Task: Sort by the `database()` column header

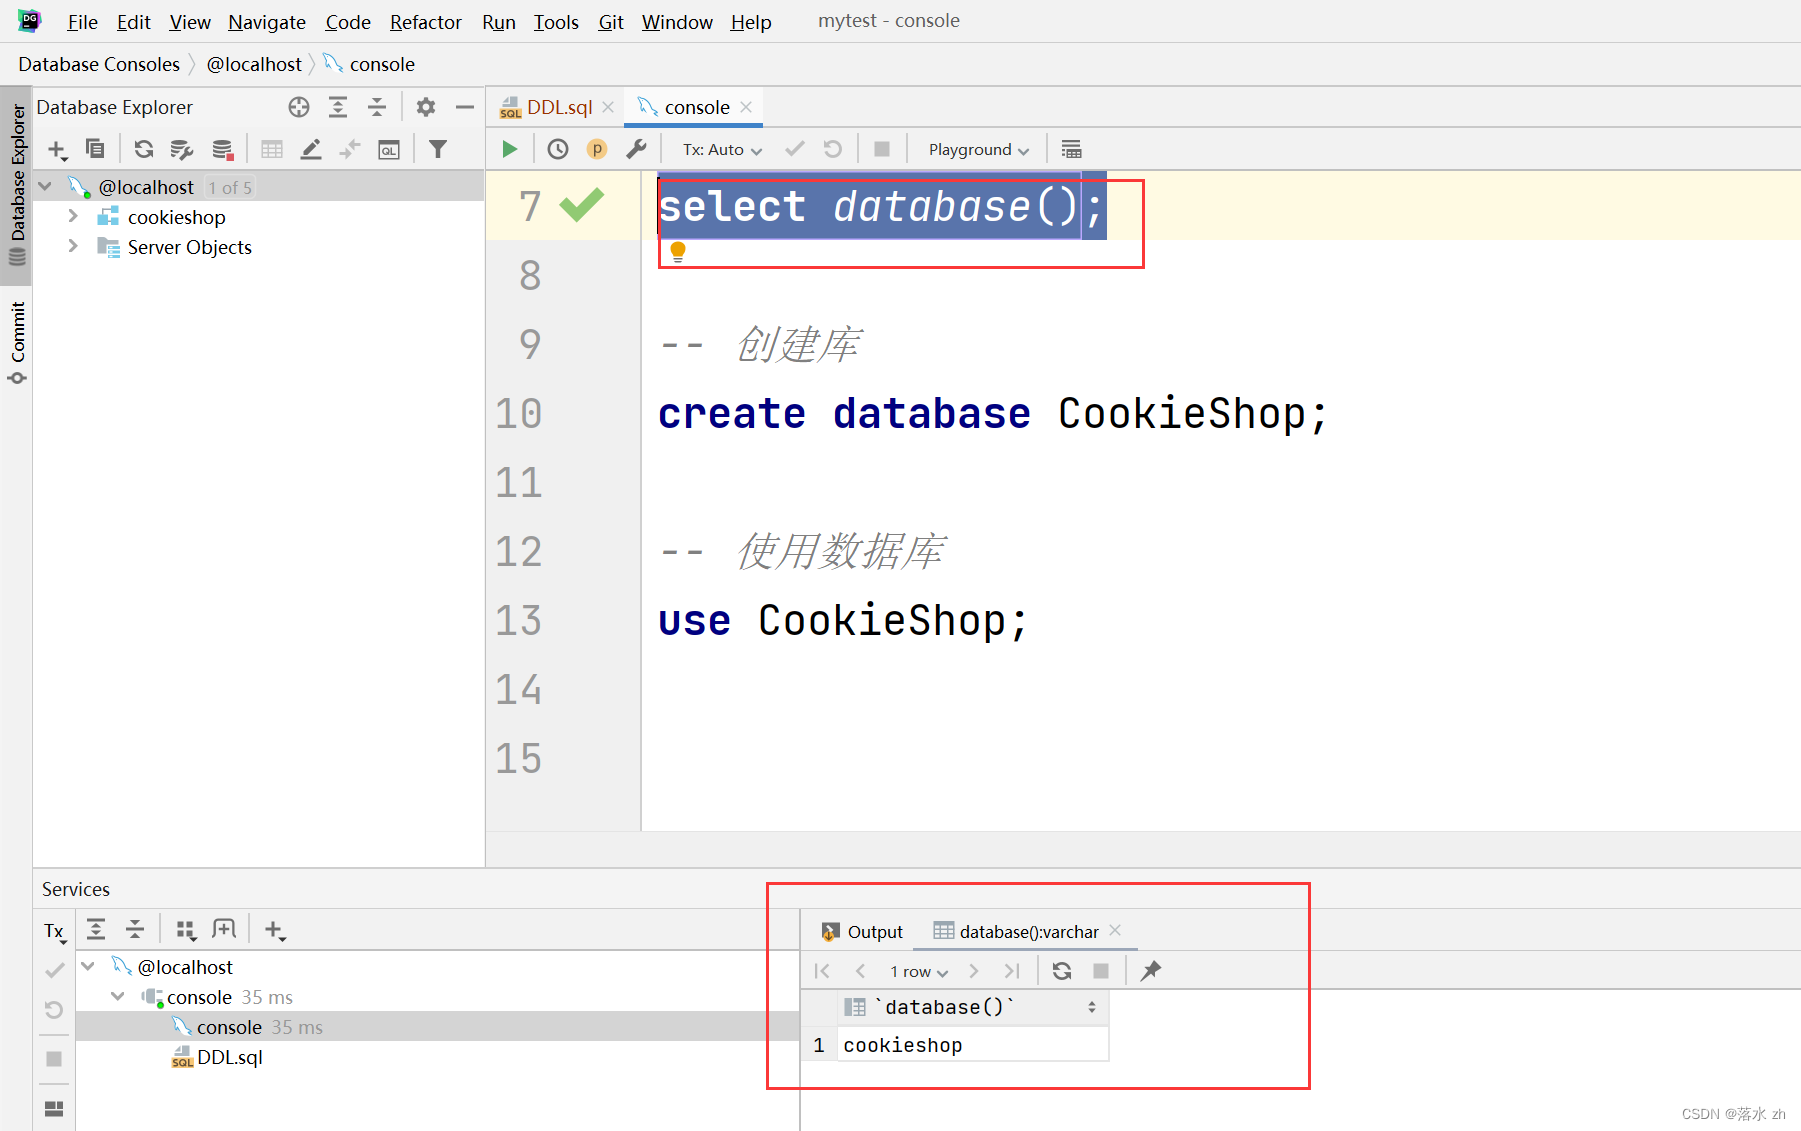Action: 972,1007
